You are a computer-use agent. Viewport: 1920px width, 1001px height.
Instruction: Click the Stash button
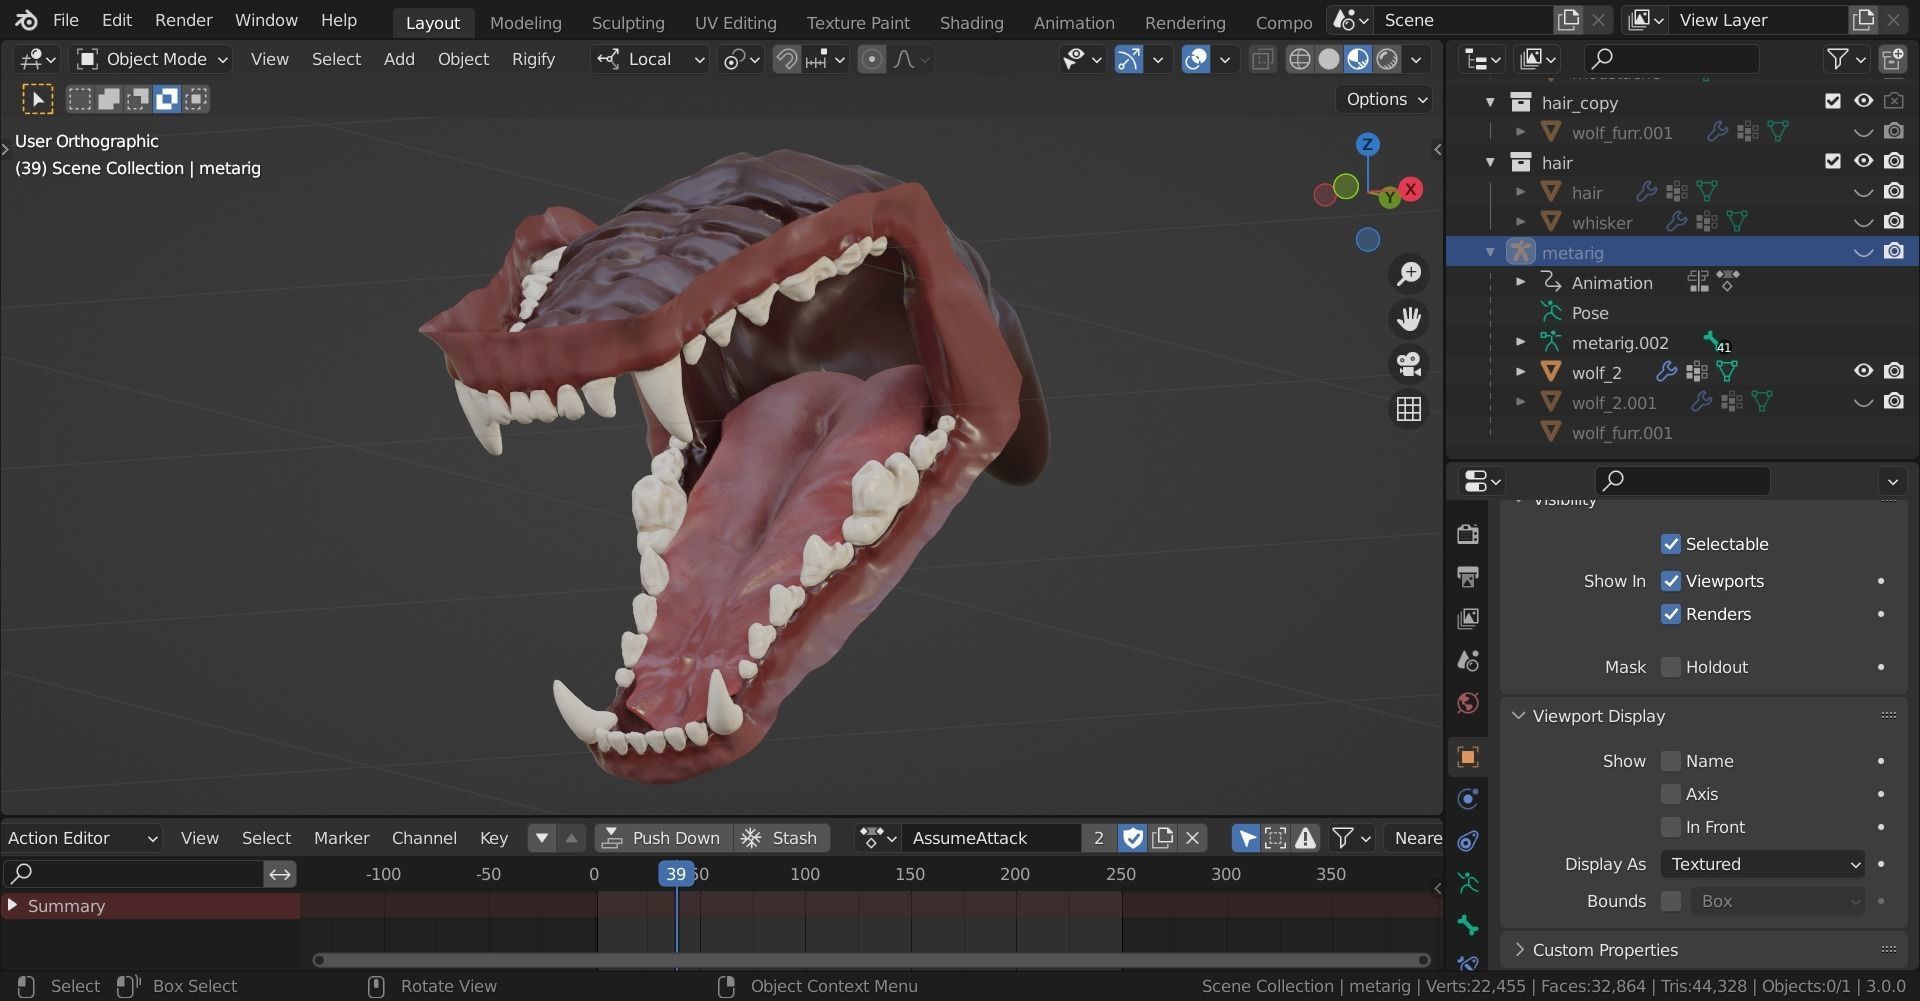[780, 838]
